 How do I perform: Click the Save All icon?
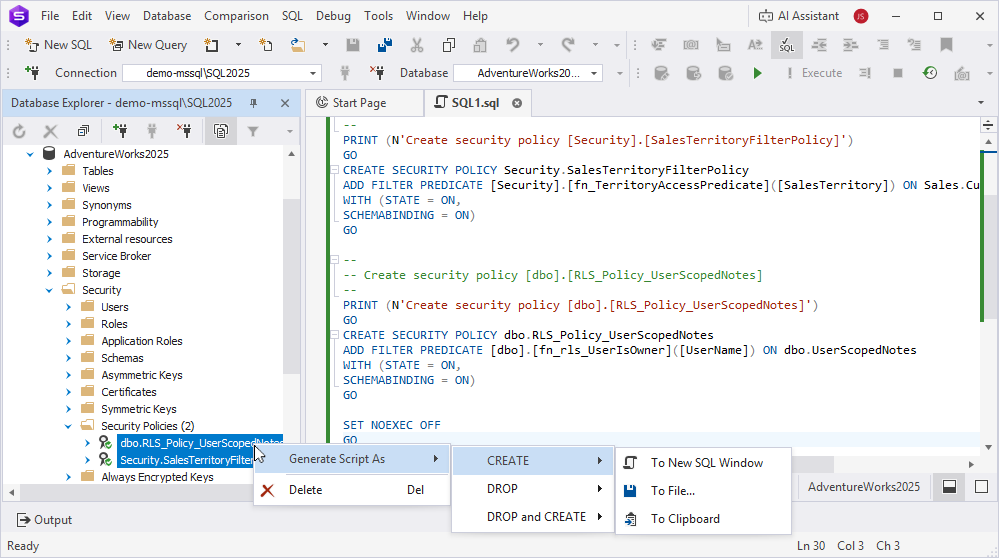[x=385, y=45]
